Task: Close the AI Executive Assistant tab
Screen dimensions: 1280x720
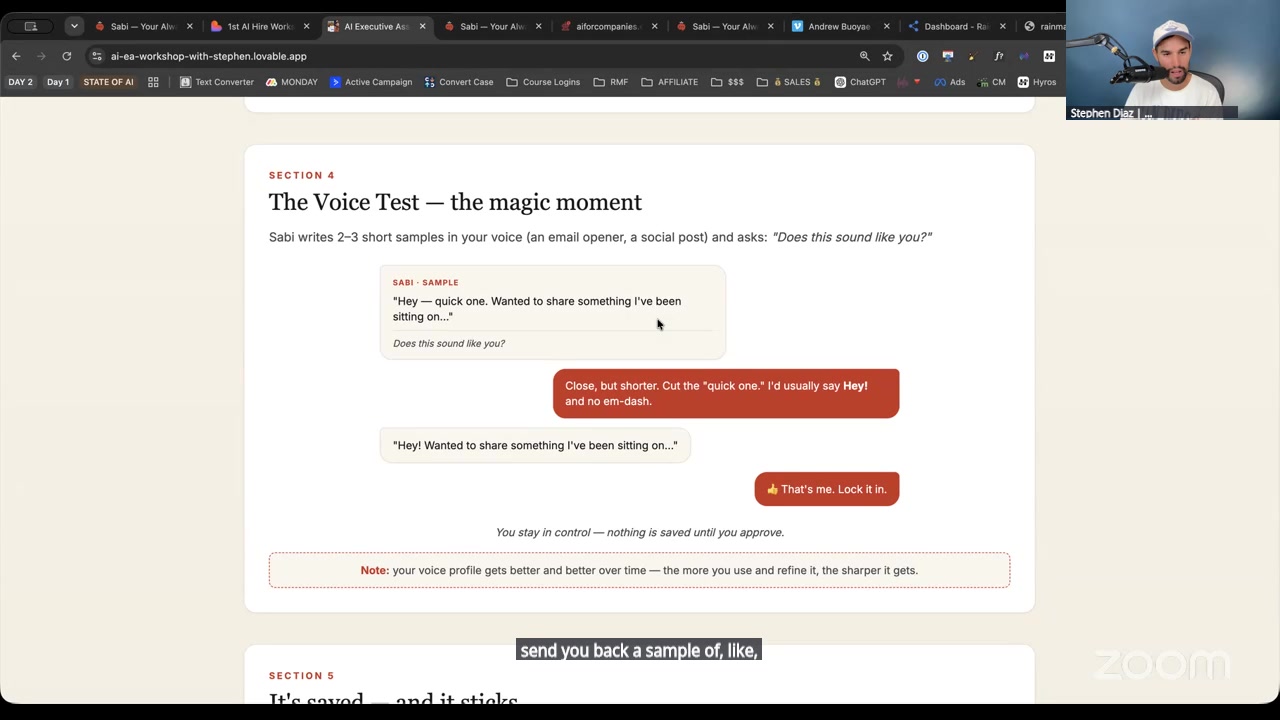Action: point(423,26)
